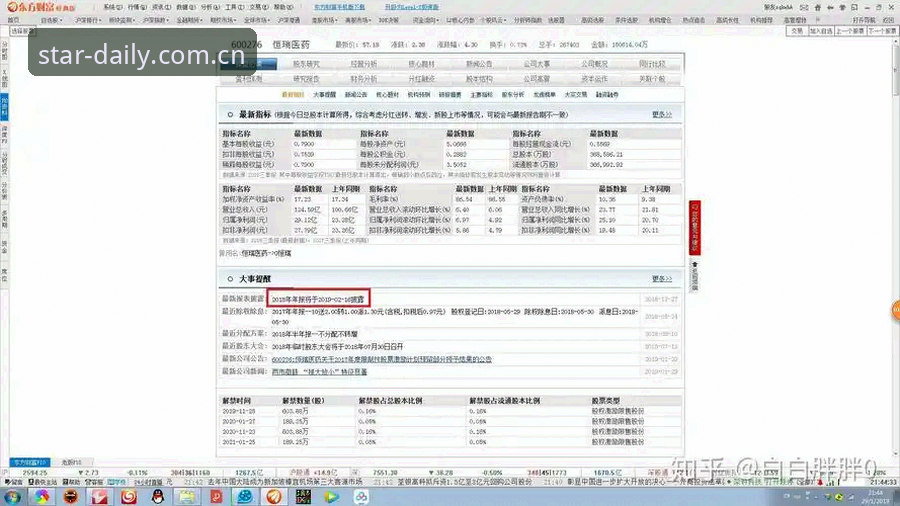Jump to 大宗交易 sub-navigation link
This screenshot has height=506, width=900.
(576, 95)
